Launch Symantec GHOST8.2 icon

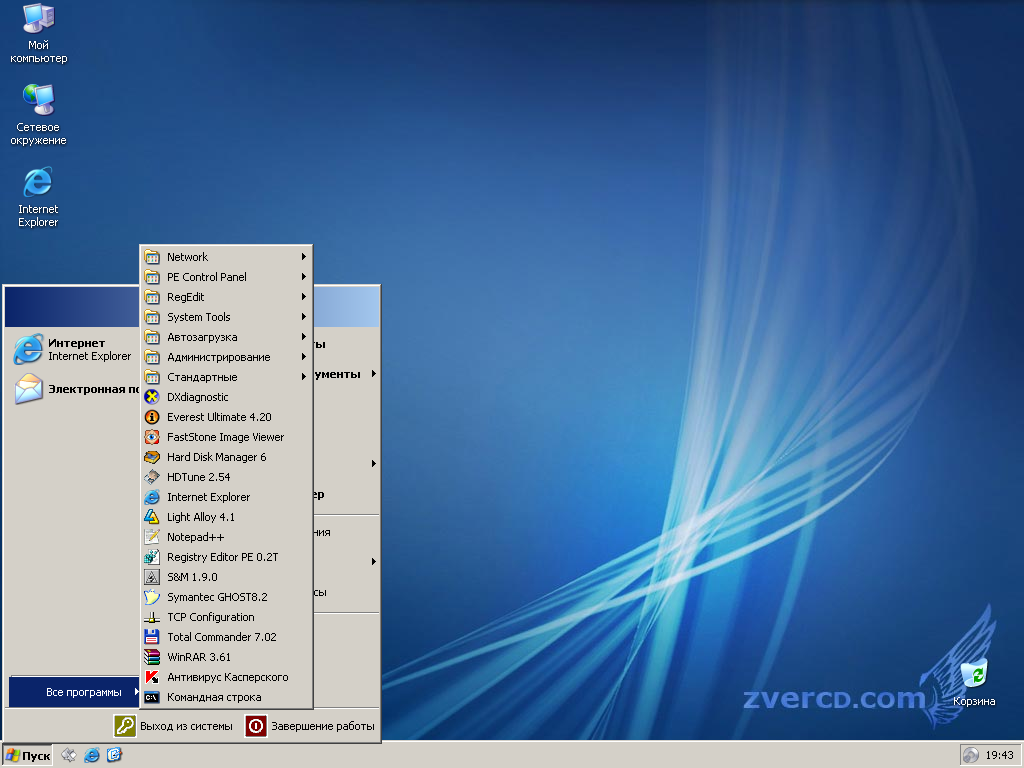tap(152, 597)
